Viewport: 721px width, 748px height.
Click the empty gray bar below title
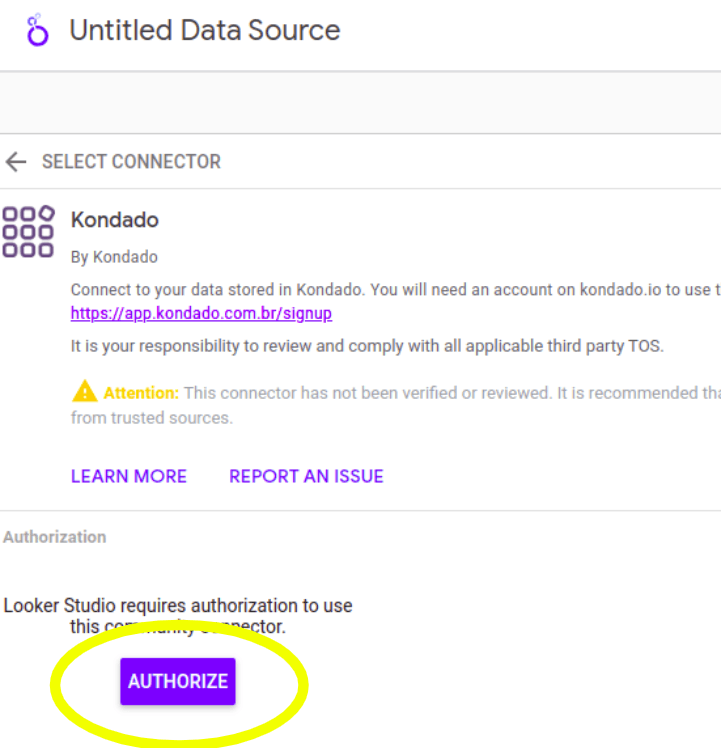coord(360,102)
